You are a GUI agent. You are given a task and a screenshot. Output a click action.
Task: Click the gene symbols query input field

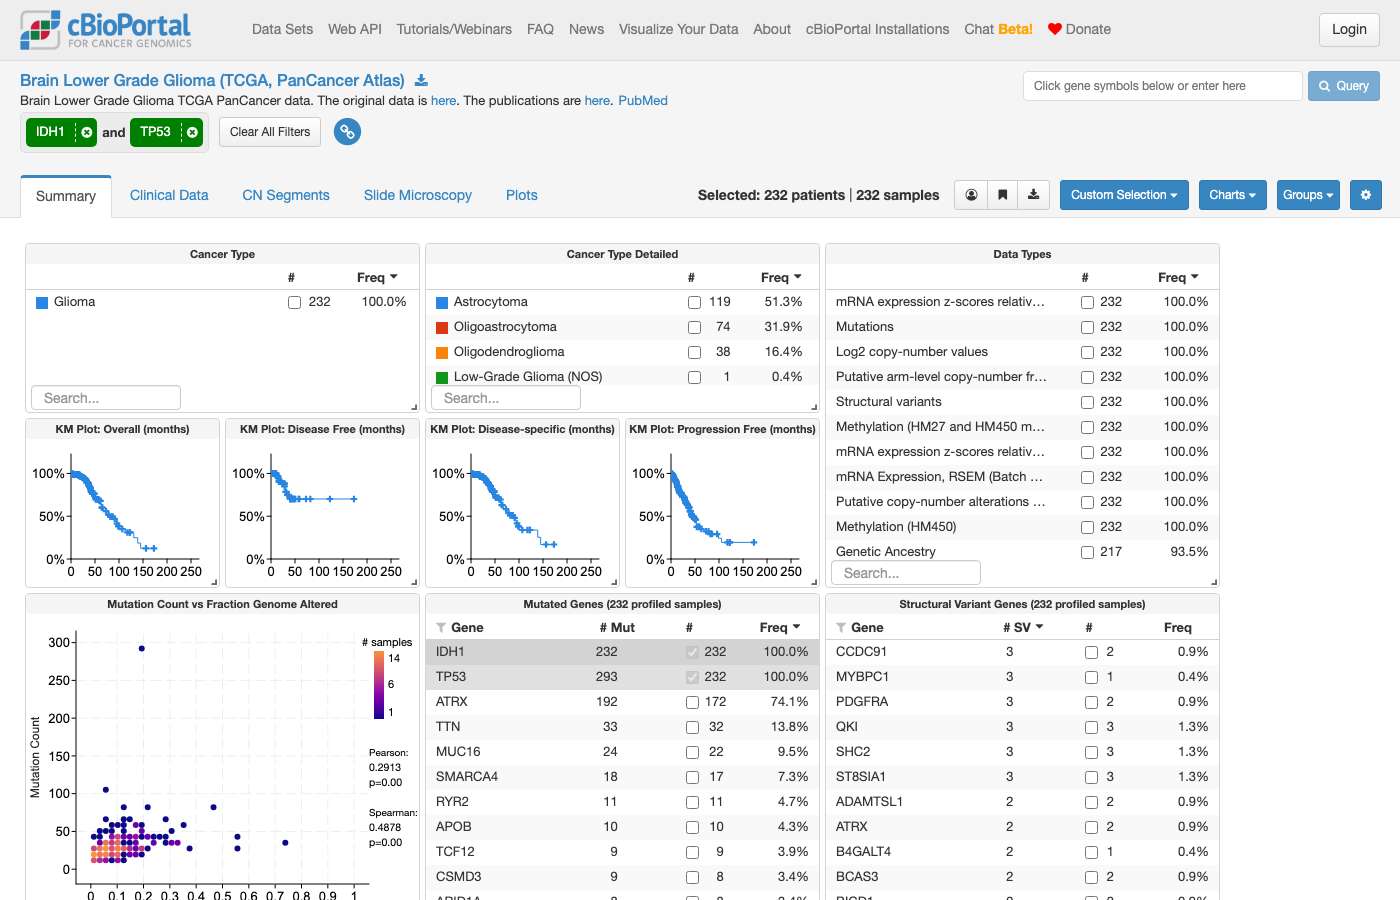pos(1162,86)
